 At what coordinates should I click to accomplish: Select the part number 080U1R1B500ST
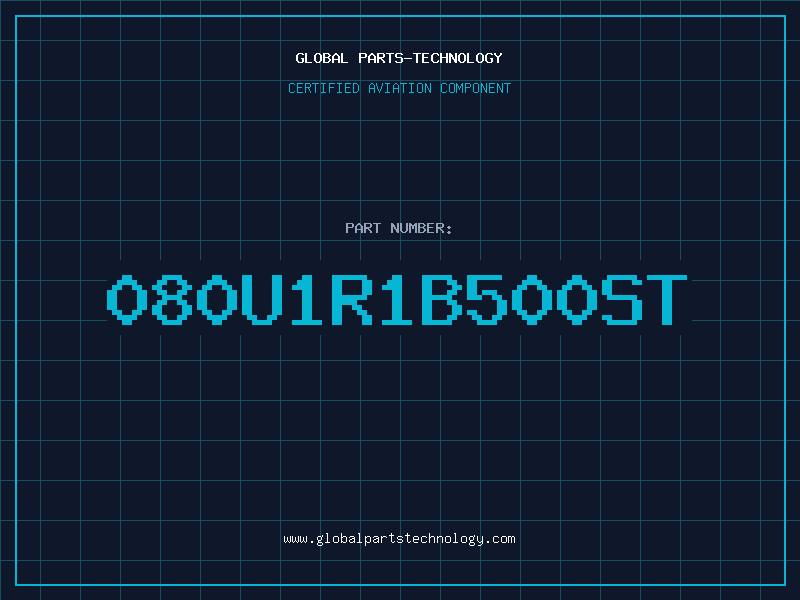tap(397, 300)
